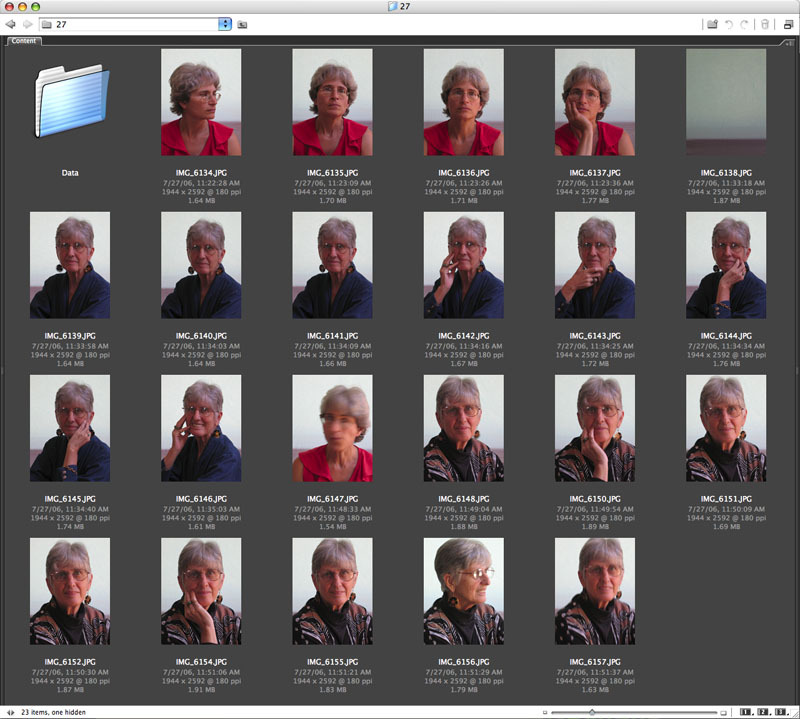Viewport: 800px width, 719px height.
Task: Click the trash delete icon
Action: click(765, 24)
